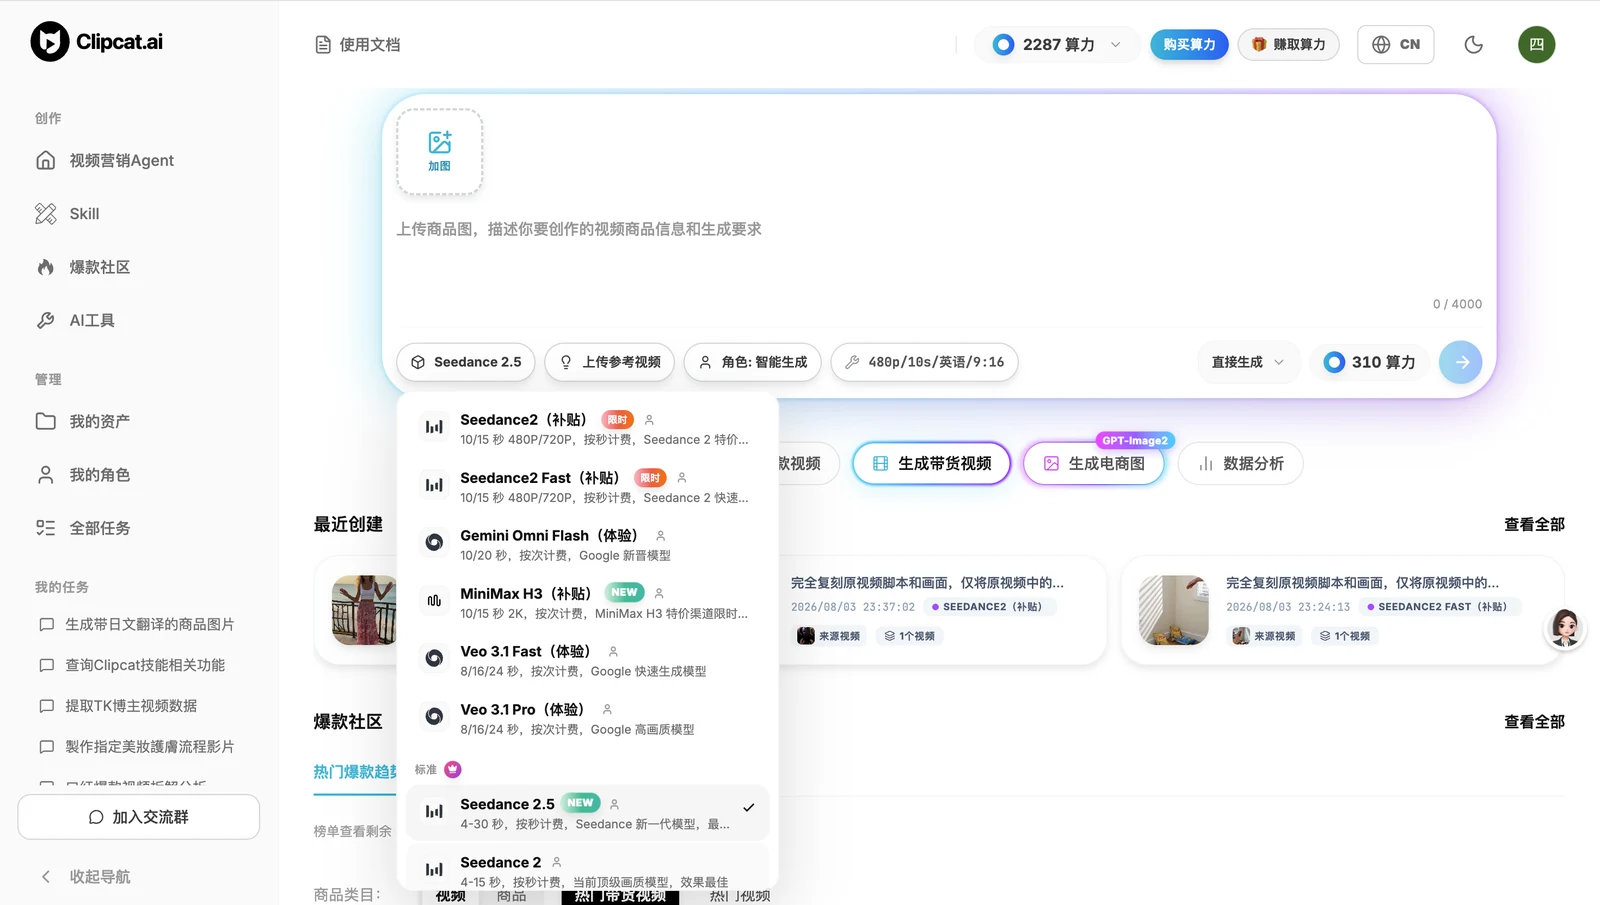The width and height of the screenshot is (1600, 905).
Task: Open the woman in skirt thumbnail
Action: click(364, 610)
